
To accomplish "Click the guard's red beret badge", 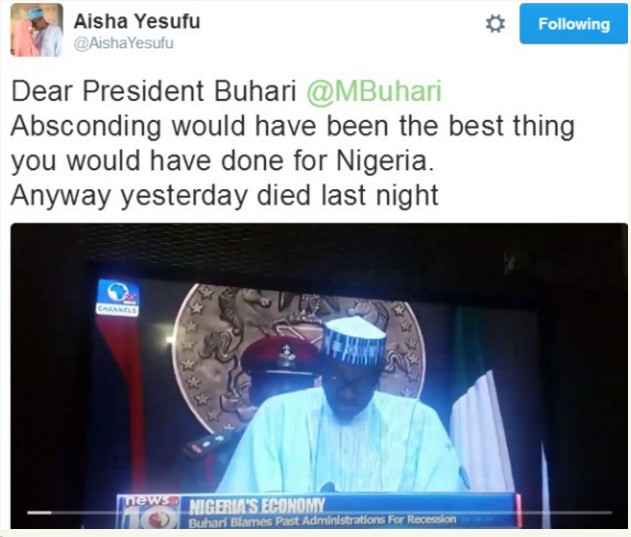I will click(287, 356).
